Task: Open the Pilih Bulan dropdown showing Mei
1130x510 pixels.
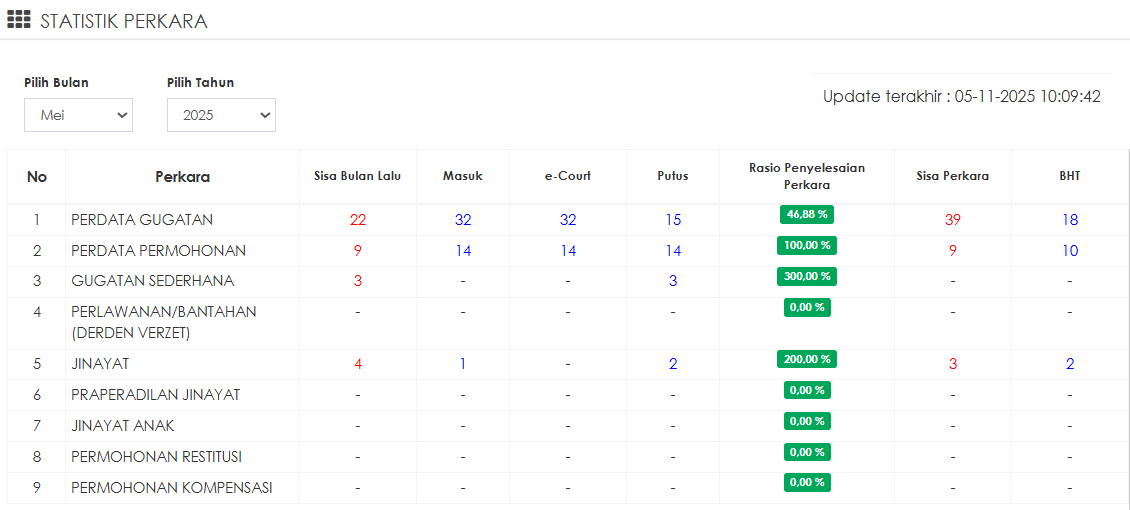Action: (x=79, y=115)
